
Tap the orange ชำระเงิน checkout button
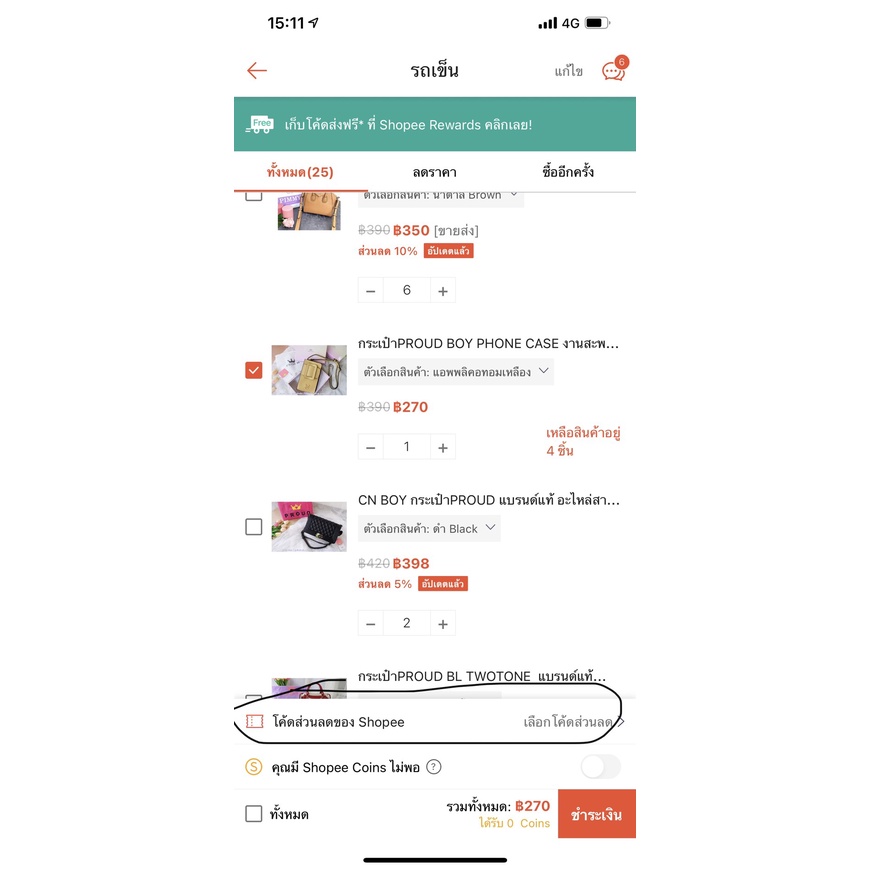(x=596, y=813)
